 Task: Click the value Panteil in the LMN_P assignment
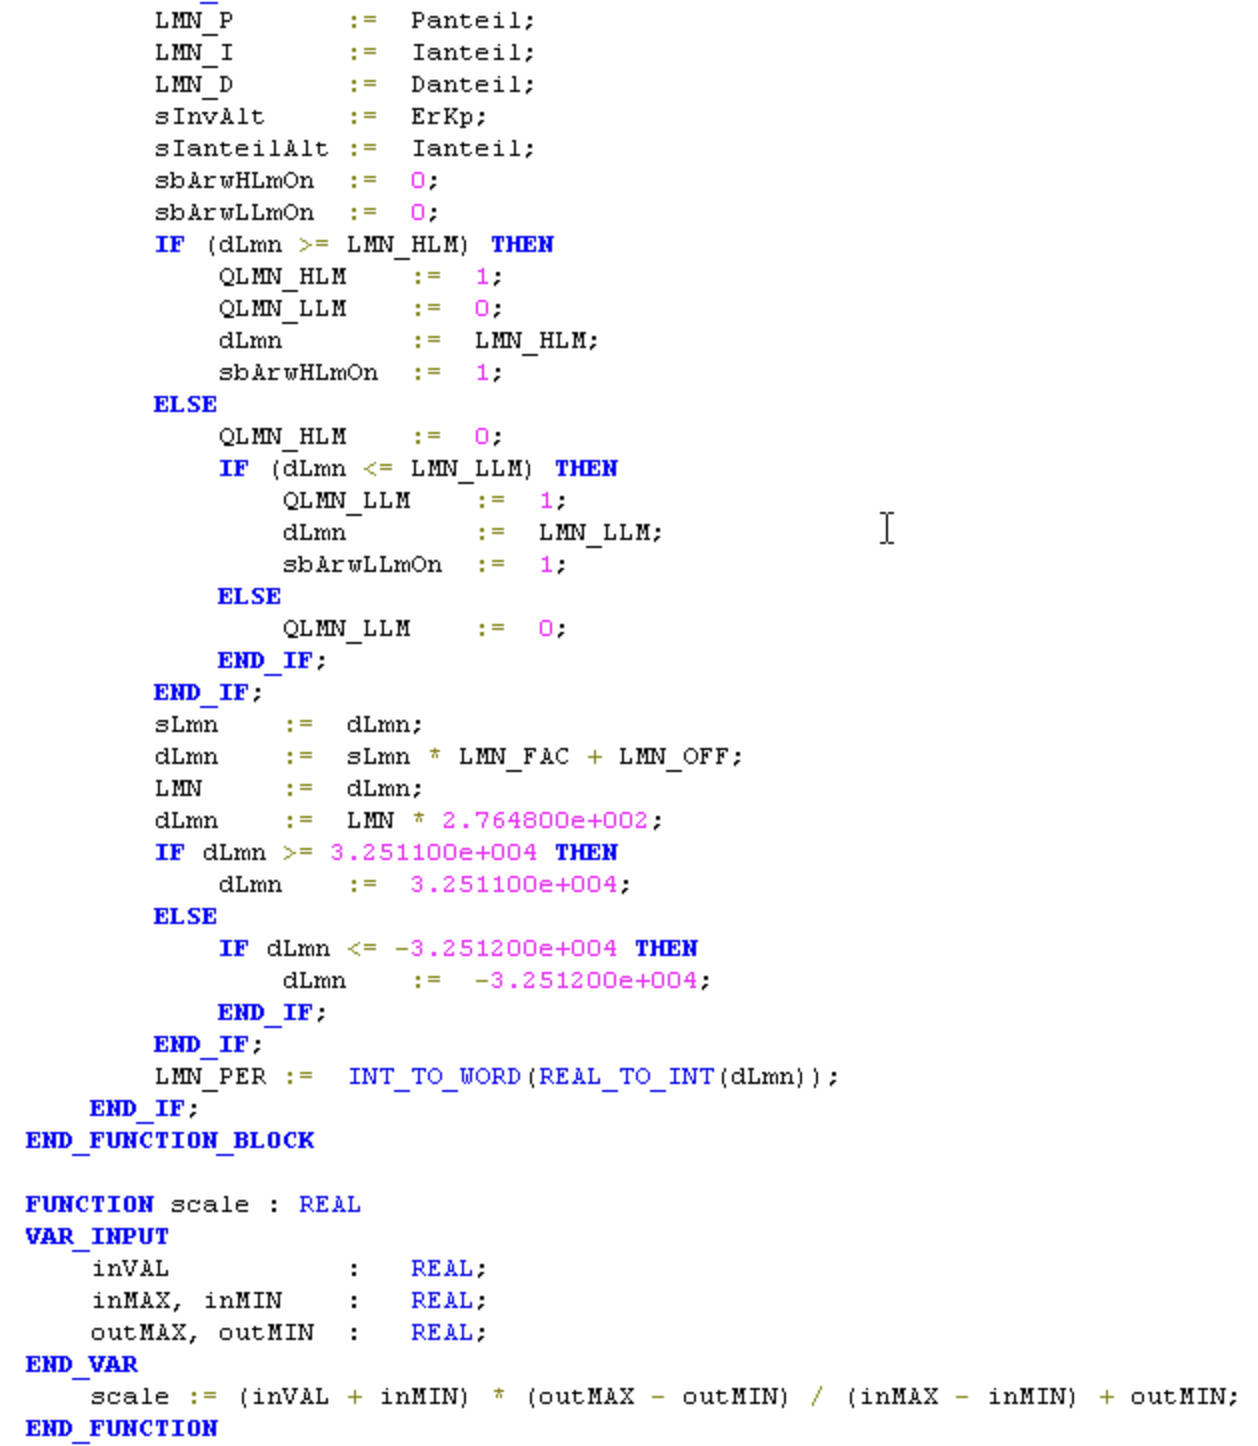click(467, 20)
